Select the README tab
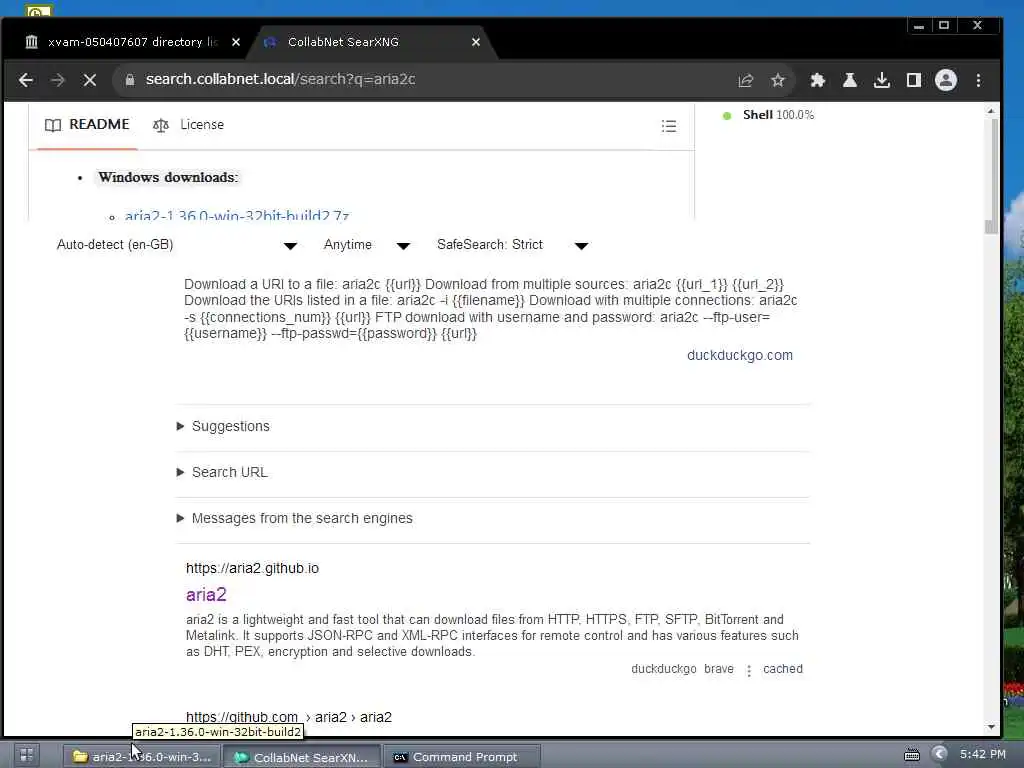This screenshot has width=1024, height=768. [x=87, y=125]
